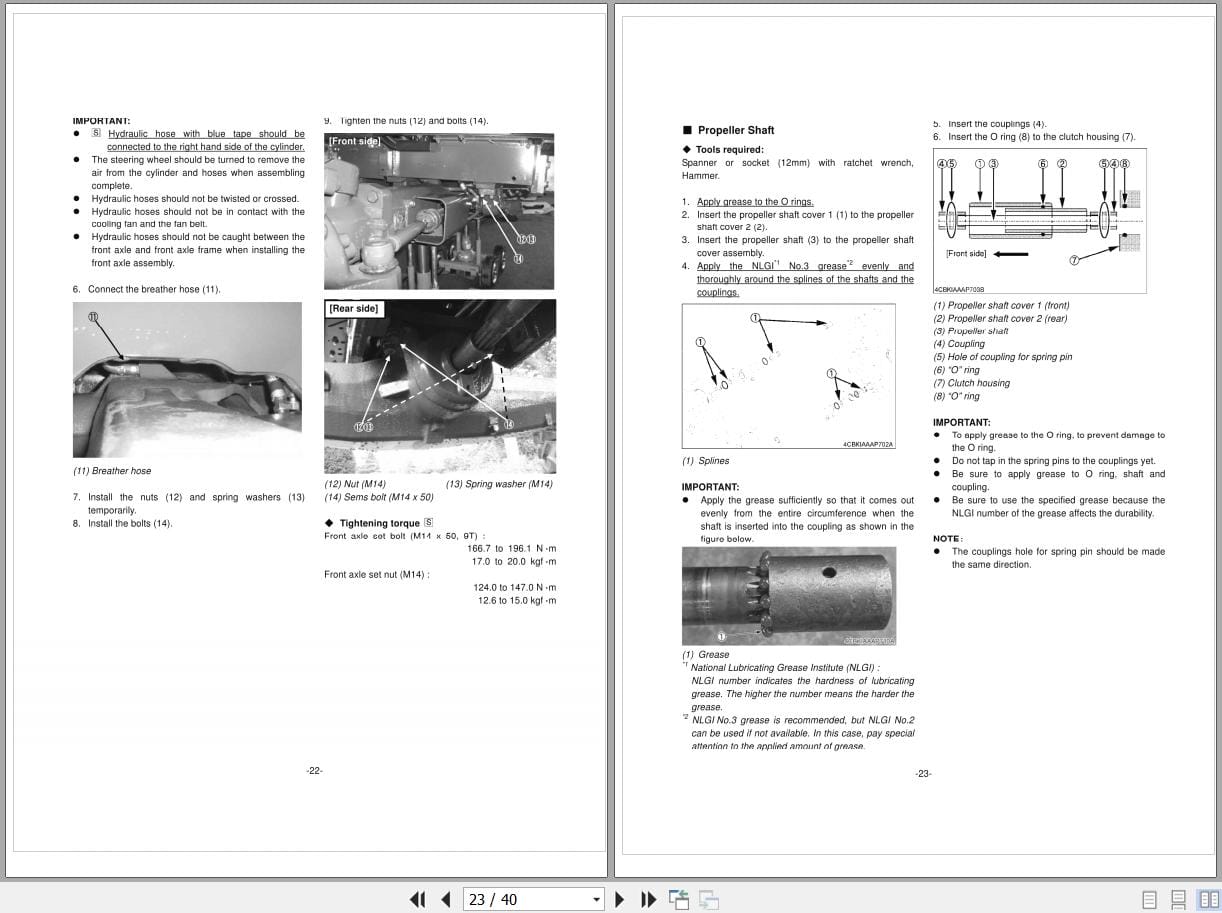
Task: Click '(14) Sems bolt (M14 x 50)' caption
Action: pos(379,497)
